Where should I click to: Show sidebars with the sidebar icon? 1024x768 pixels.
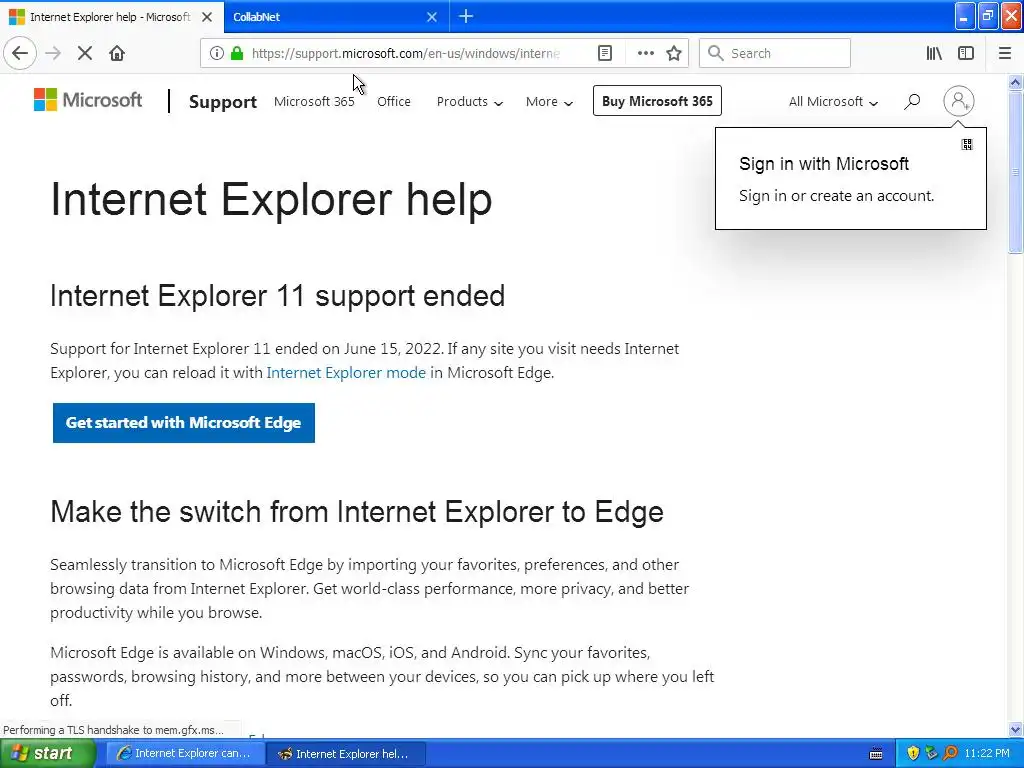point(966,53)
